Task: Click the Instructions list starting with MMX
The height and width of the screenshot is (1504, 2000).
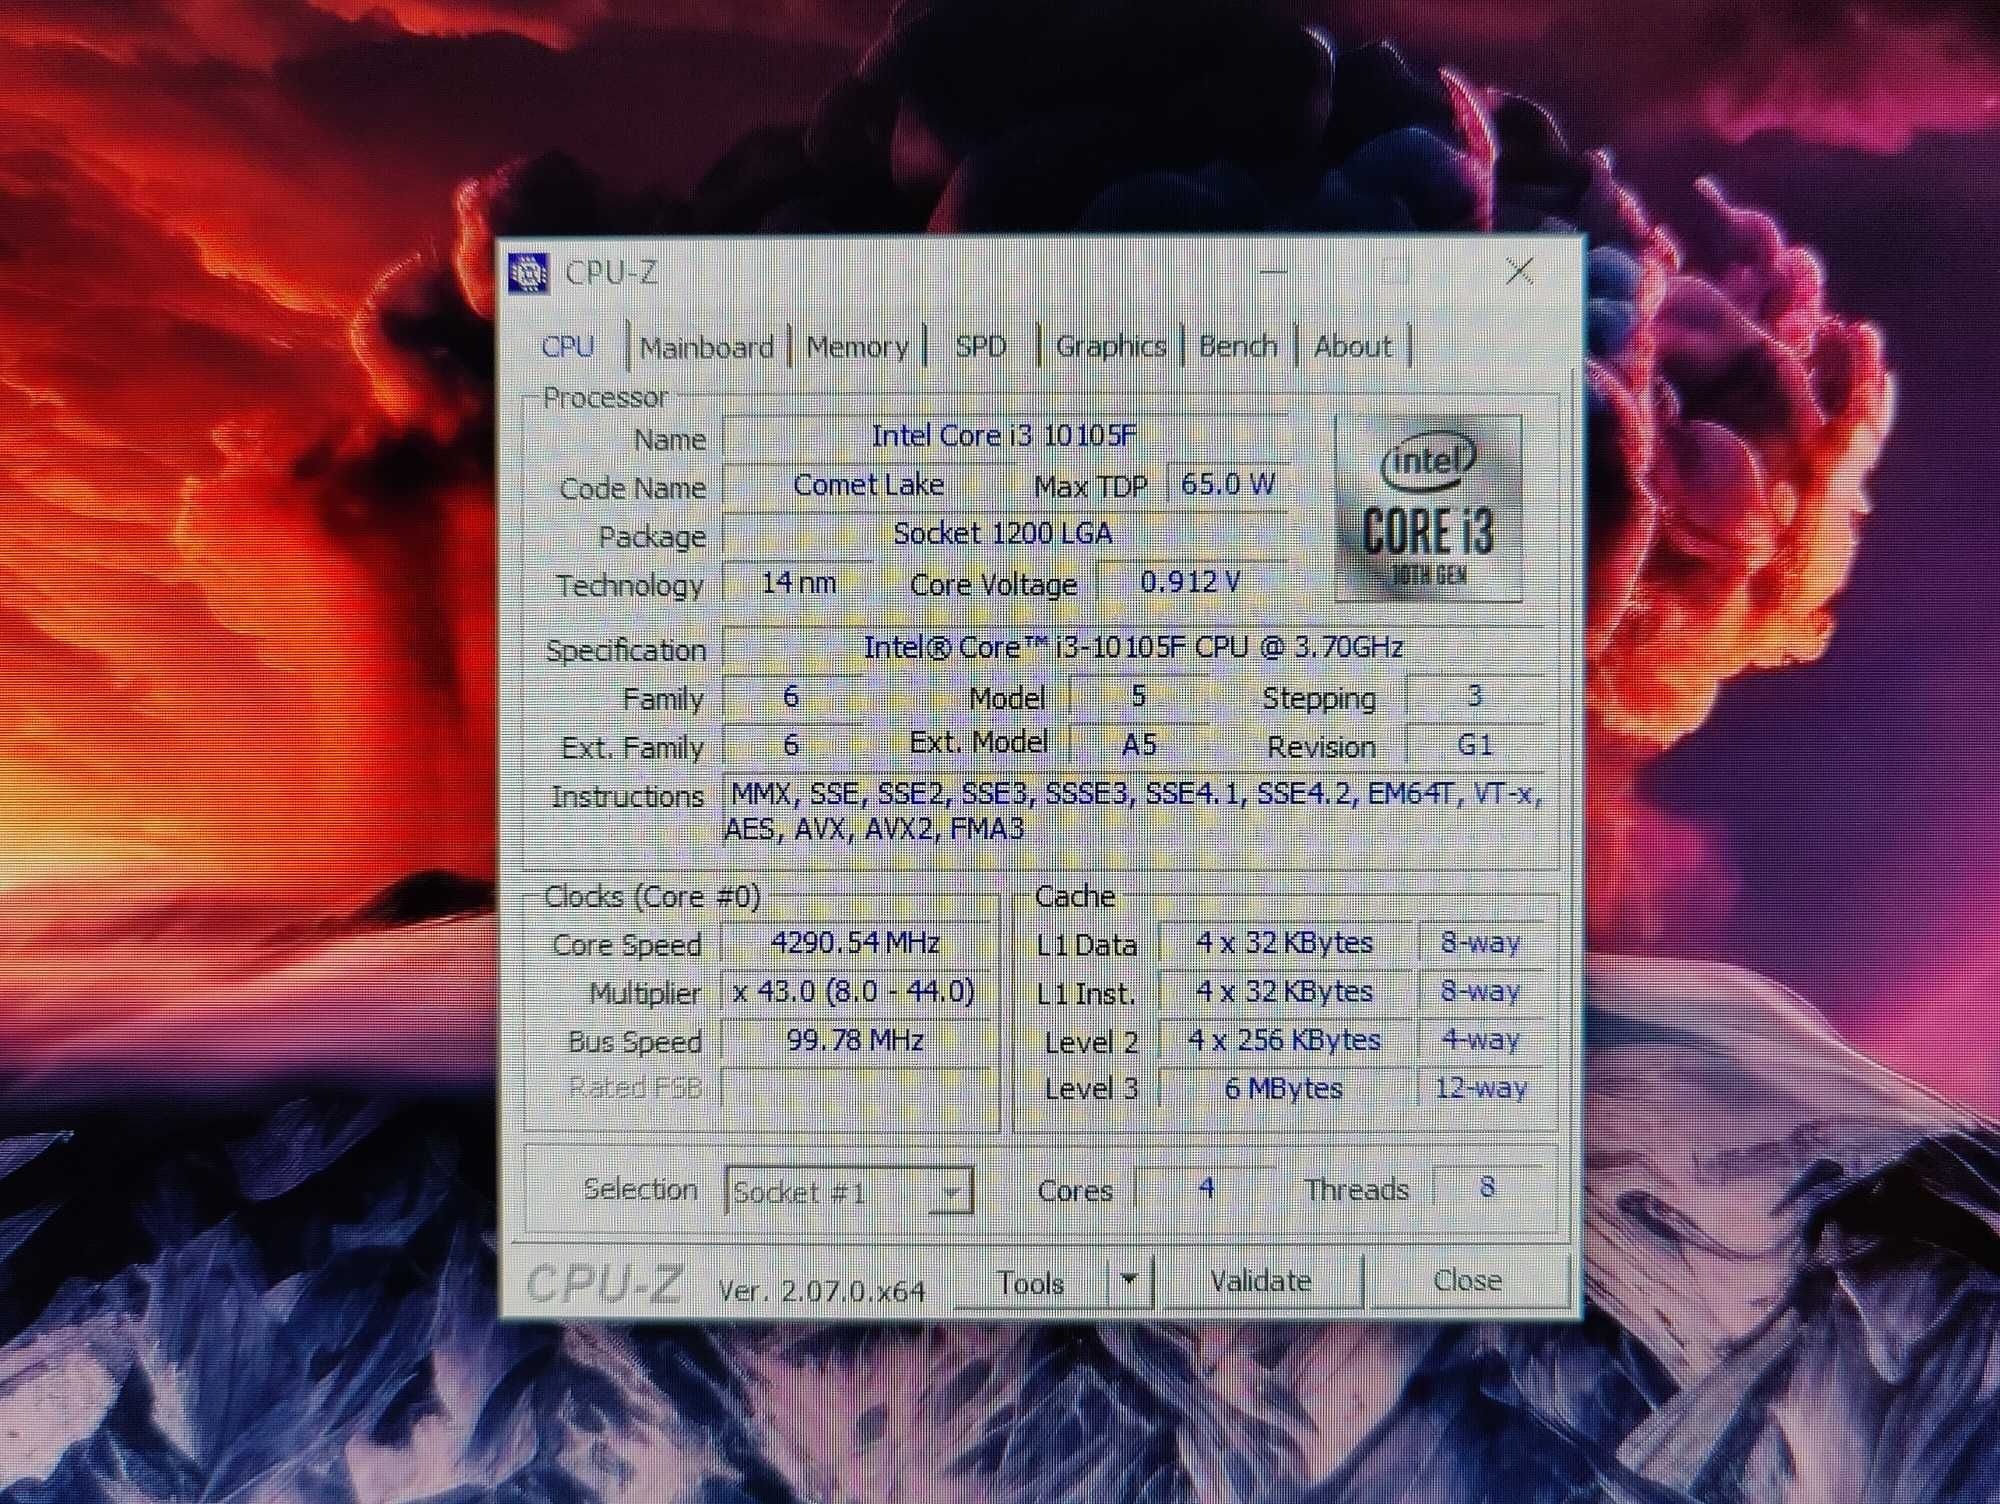Action: [1134, 811]
